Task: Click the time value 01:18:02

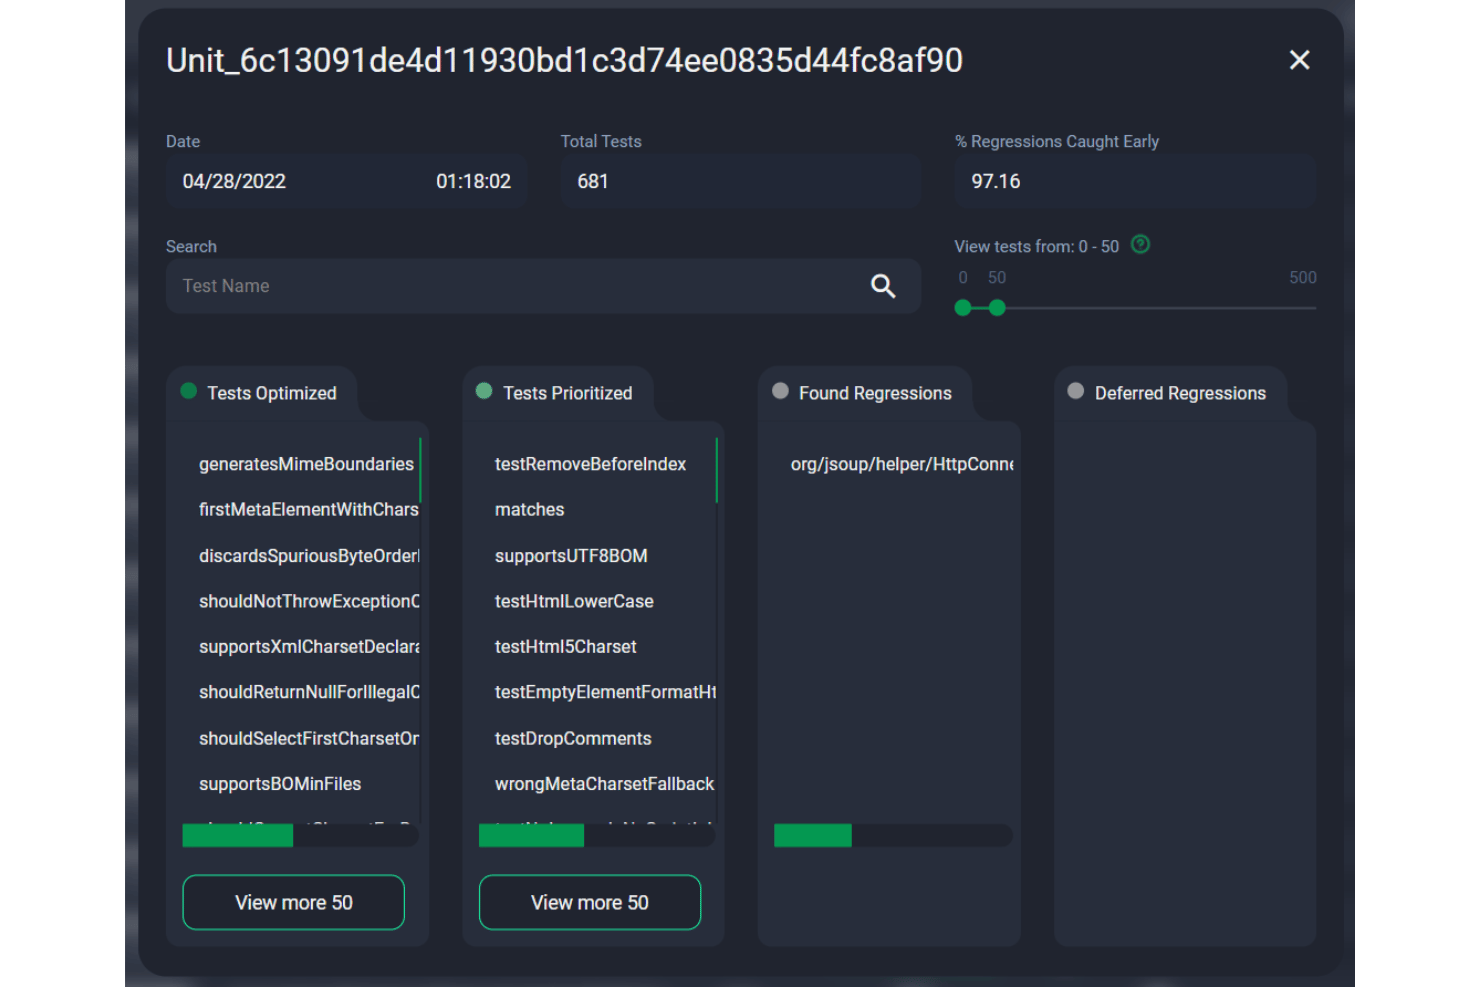Action: point(473,181)
